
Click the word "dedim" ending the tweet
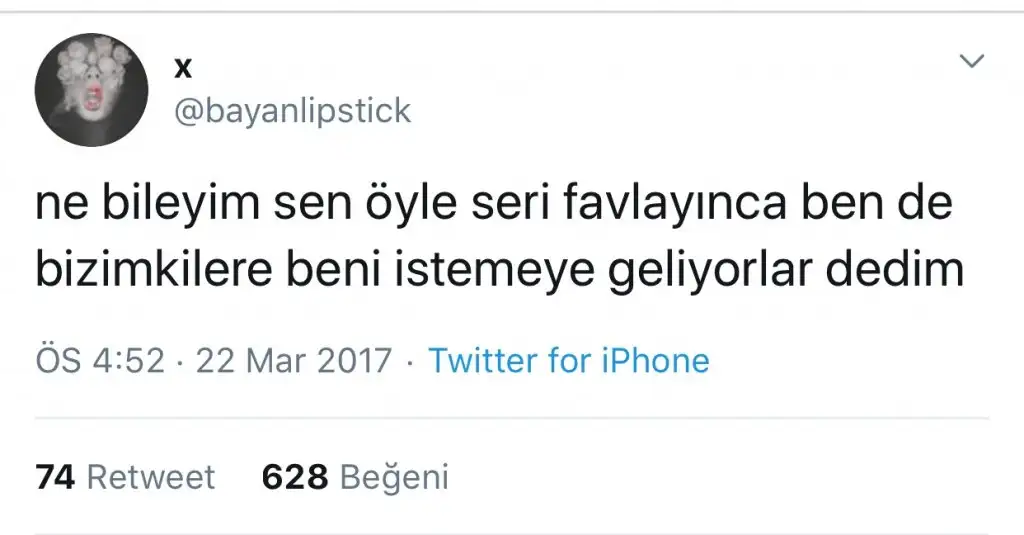(x=902, y=270)
